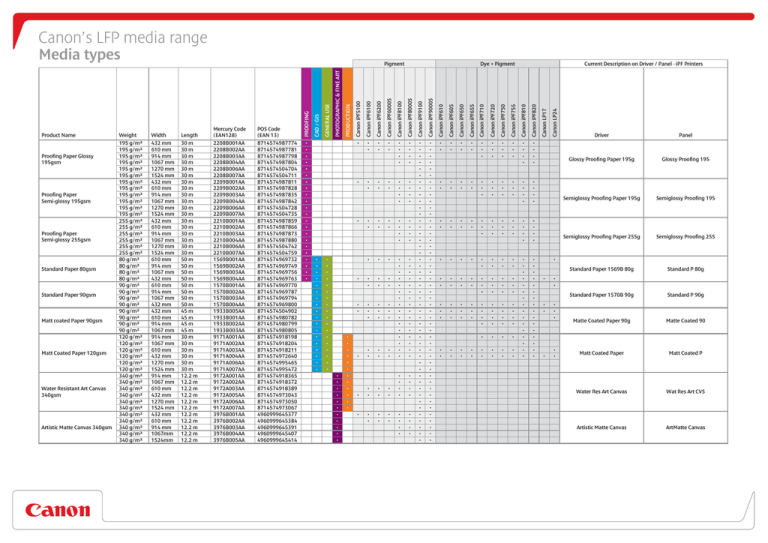The width and height of the screenshot is (768, 543).
Task: Click panel name "Standard P 90g"
Action: 685,295
